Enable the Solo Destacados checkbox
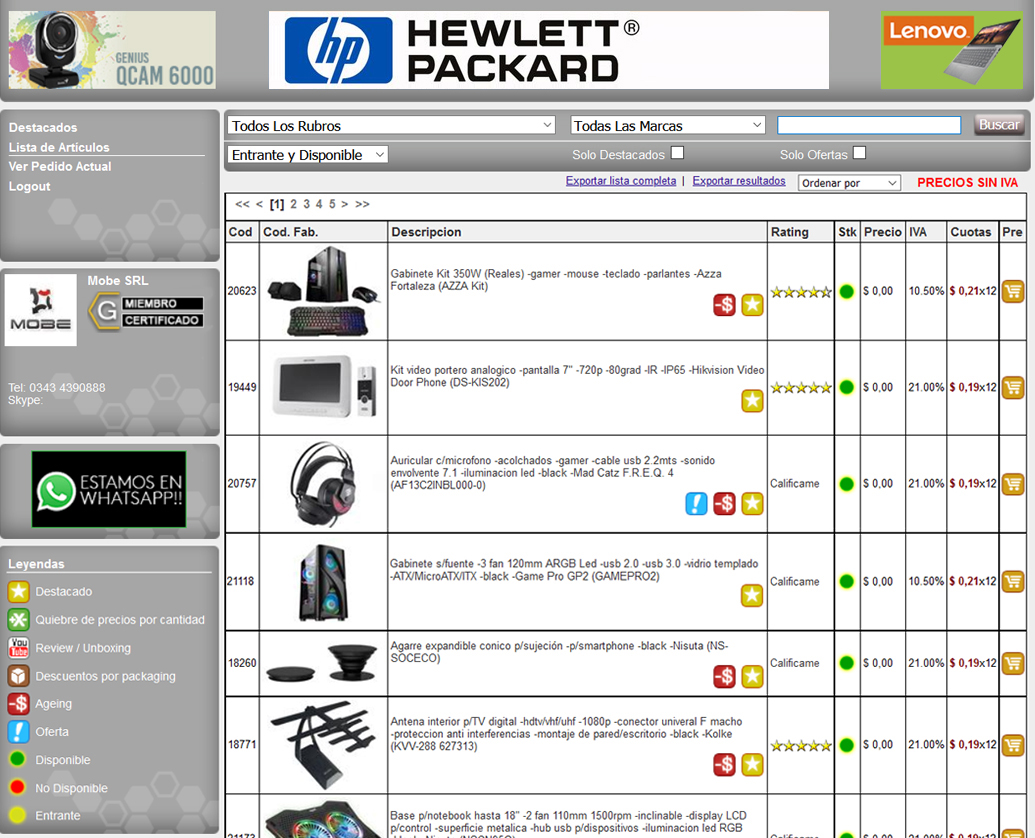This screenshot has height=838, width=1035. [x=677, y=153]
